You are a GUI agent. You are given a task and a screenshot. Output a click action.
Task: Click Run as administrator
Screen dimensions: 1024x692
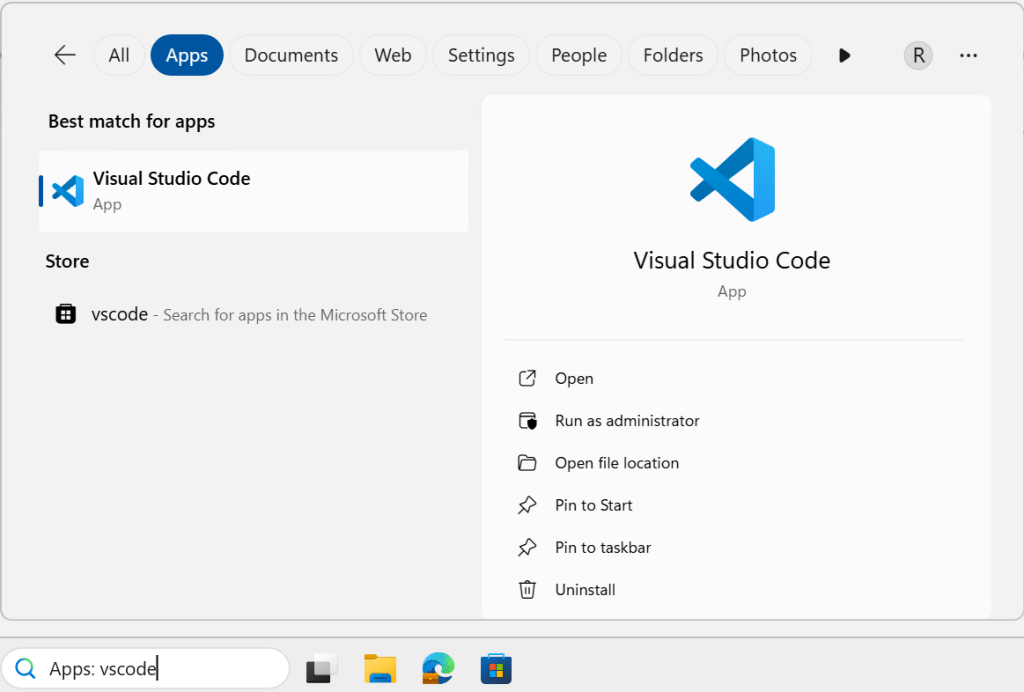pyautogui.click(x=627, y=421)
